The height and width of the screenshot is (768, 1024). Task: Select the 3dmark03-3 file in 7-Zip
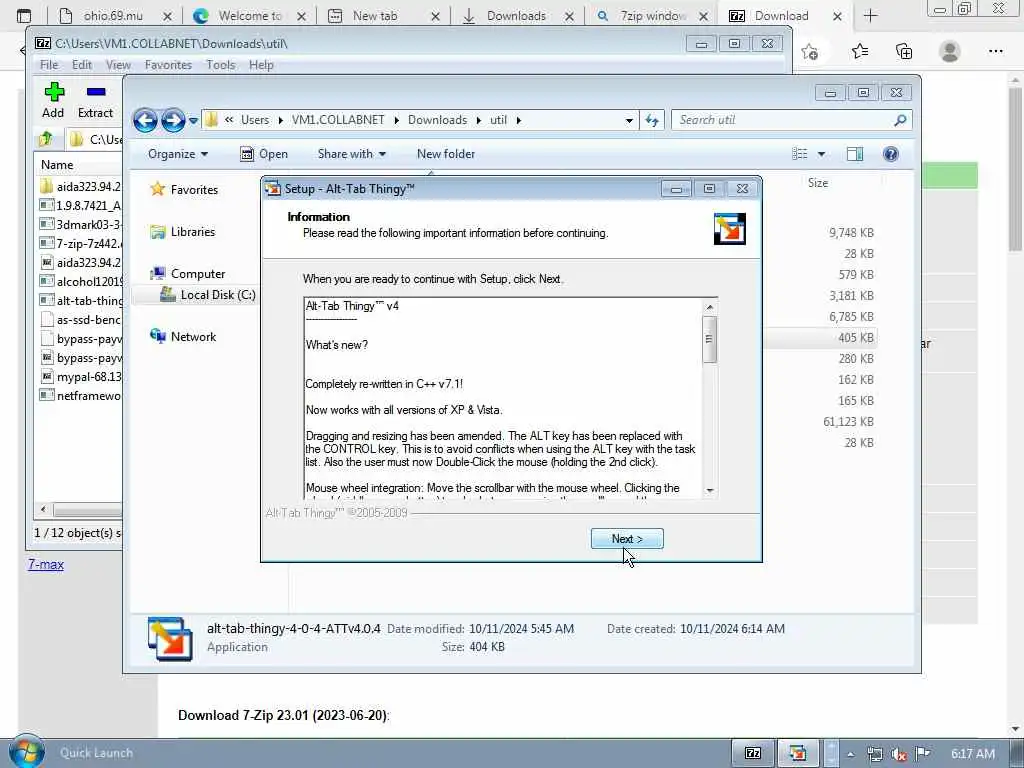80,225
